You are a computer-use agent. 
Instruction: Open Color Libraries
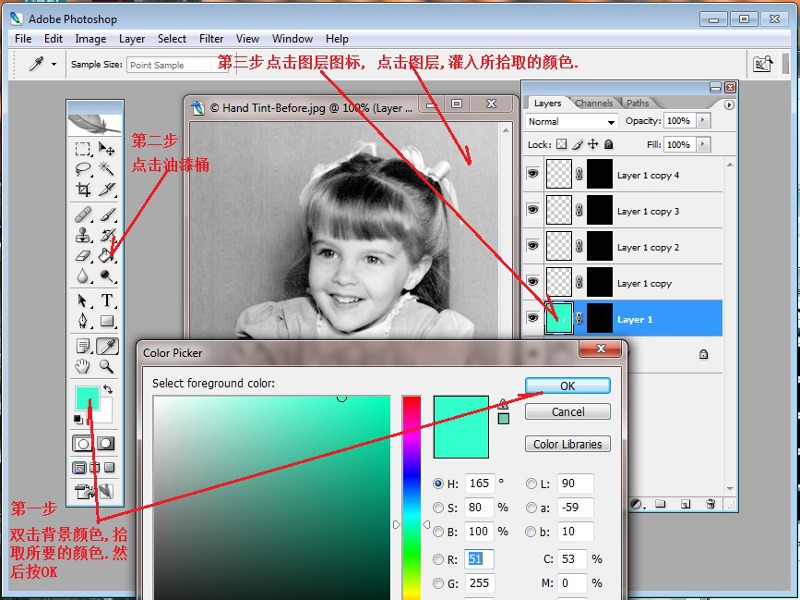567,444
